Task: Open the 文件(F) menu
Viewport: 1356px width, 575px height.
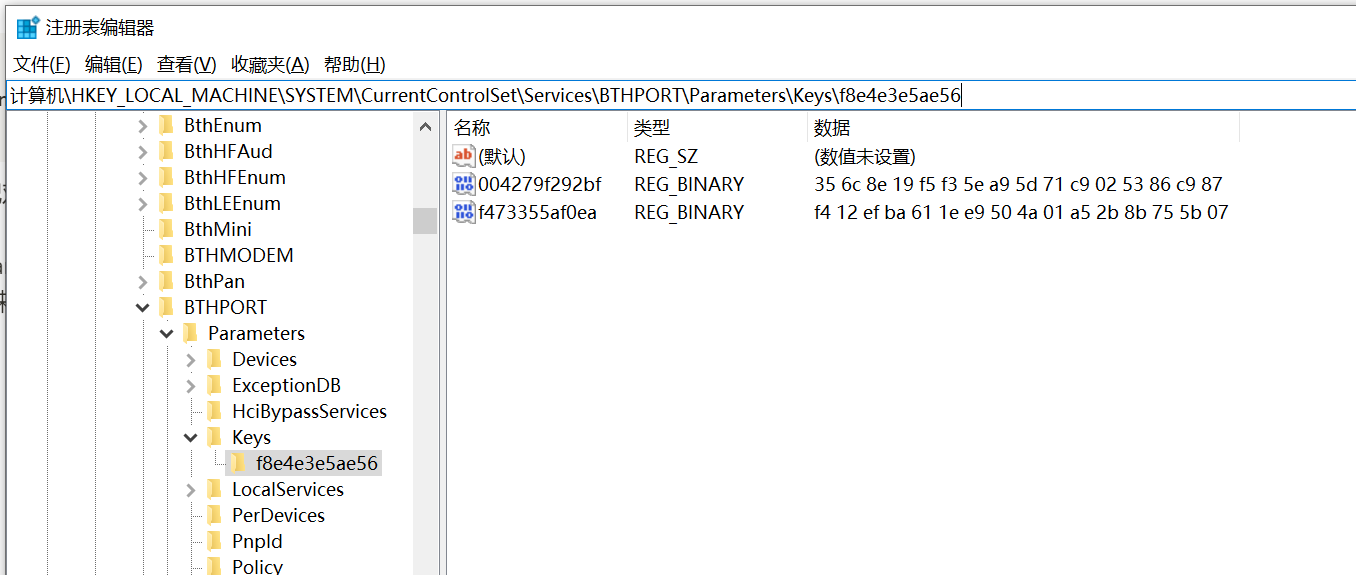Action: coord(42,65)
